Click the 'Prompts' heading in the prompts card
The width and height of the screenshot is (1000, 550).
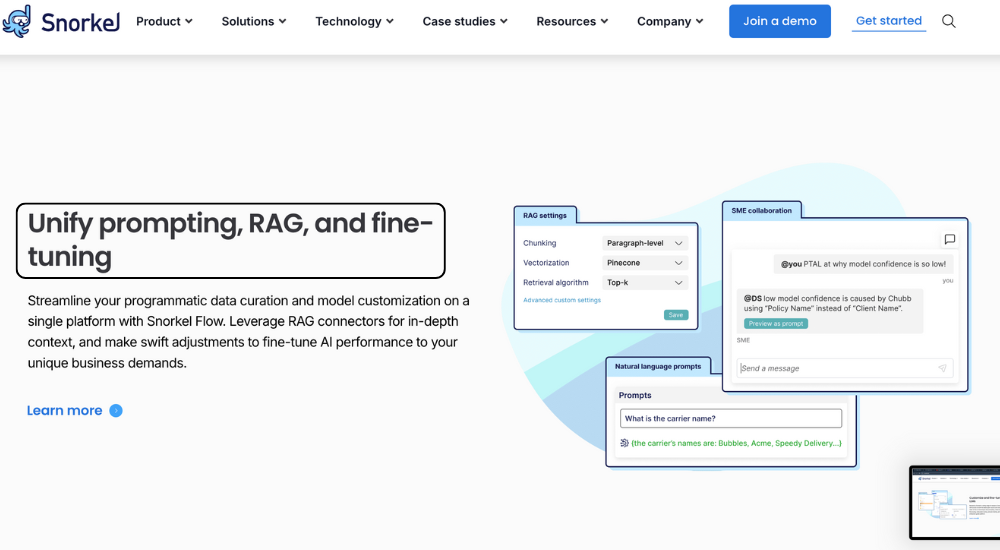click(635, 396)
